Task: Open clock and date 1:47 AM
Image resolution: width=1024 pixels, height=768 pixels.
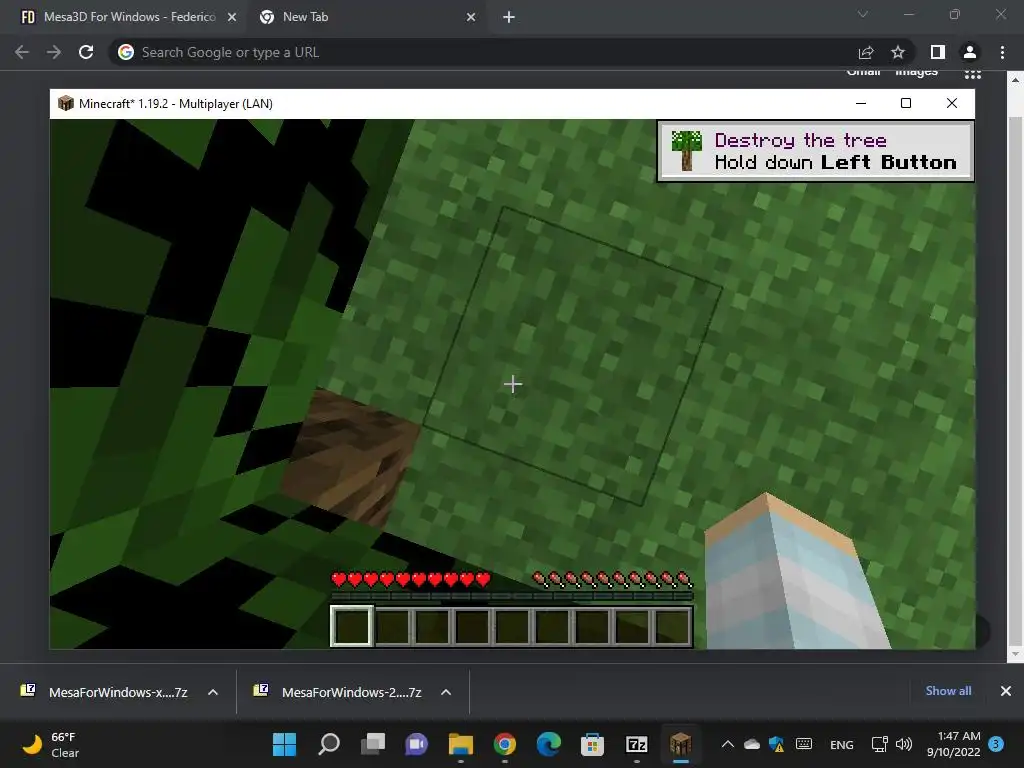Action: click(954, 744)
